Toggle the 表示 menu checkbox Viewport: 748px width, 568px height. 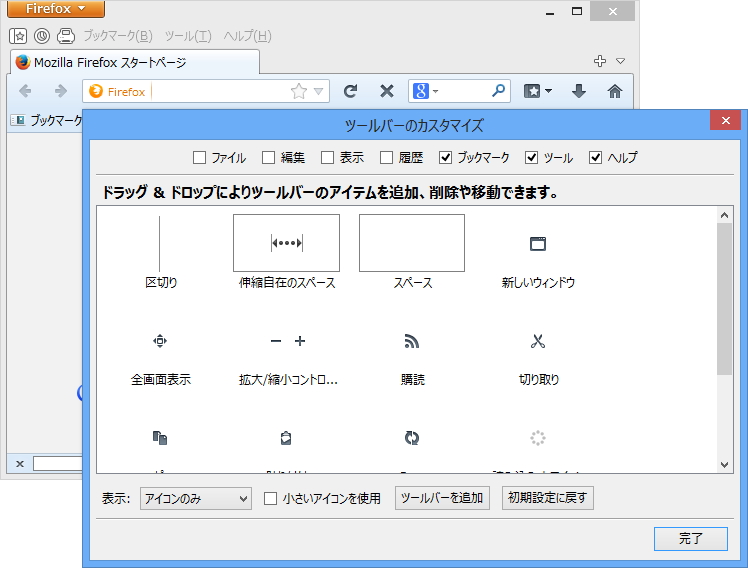click(x=327, y=157)
